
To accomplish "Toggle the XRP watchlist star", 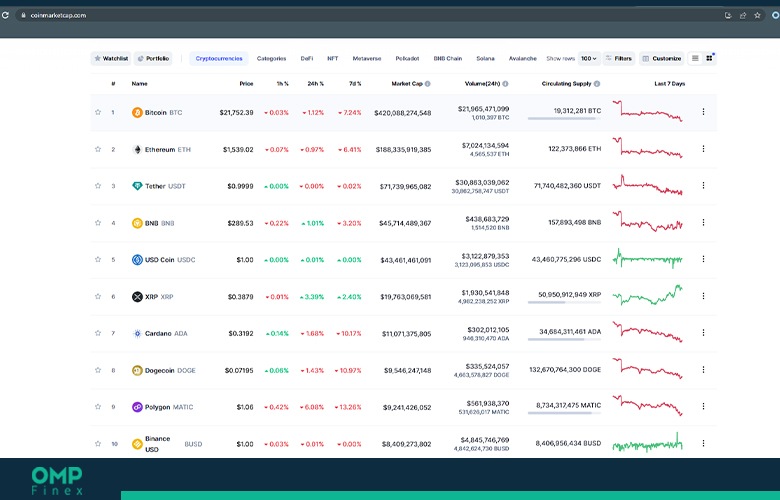I will pos(98,297).
